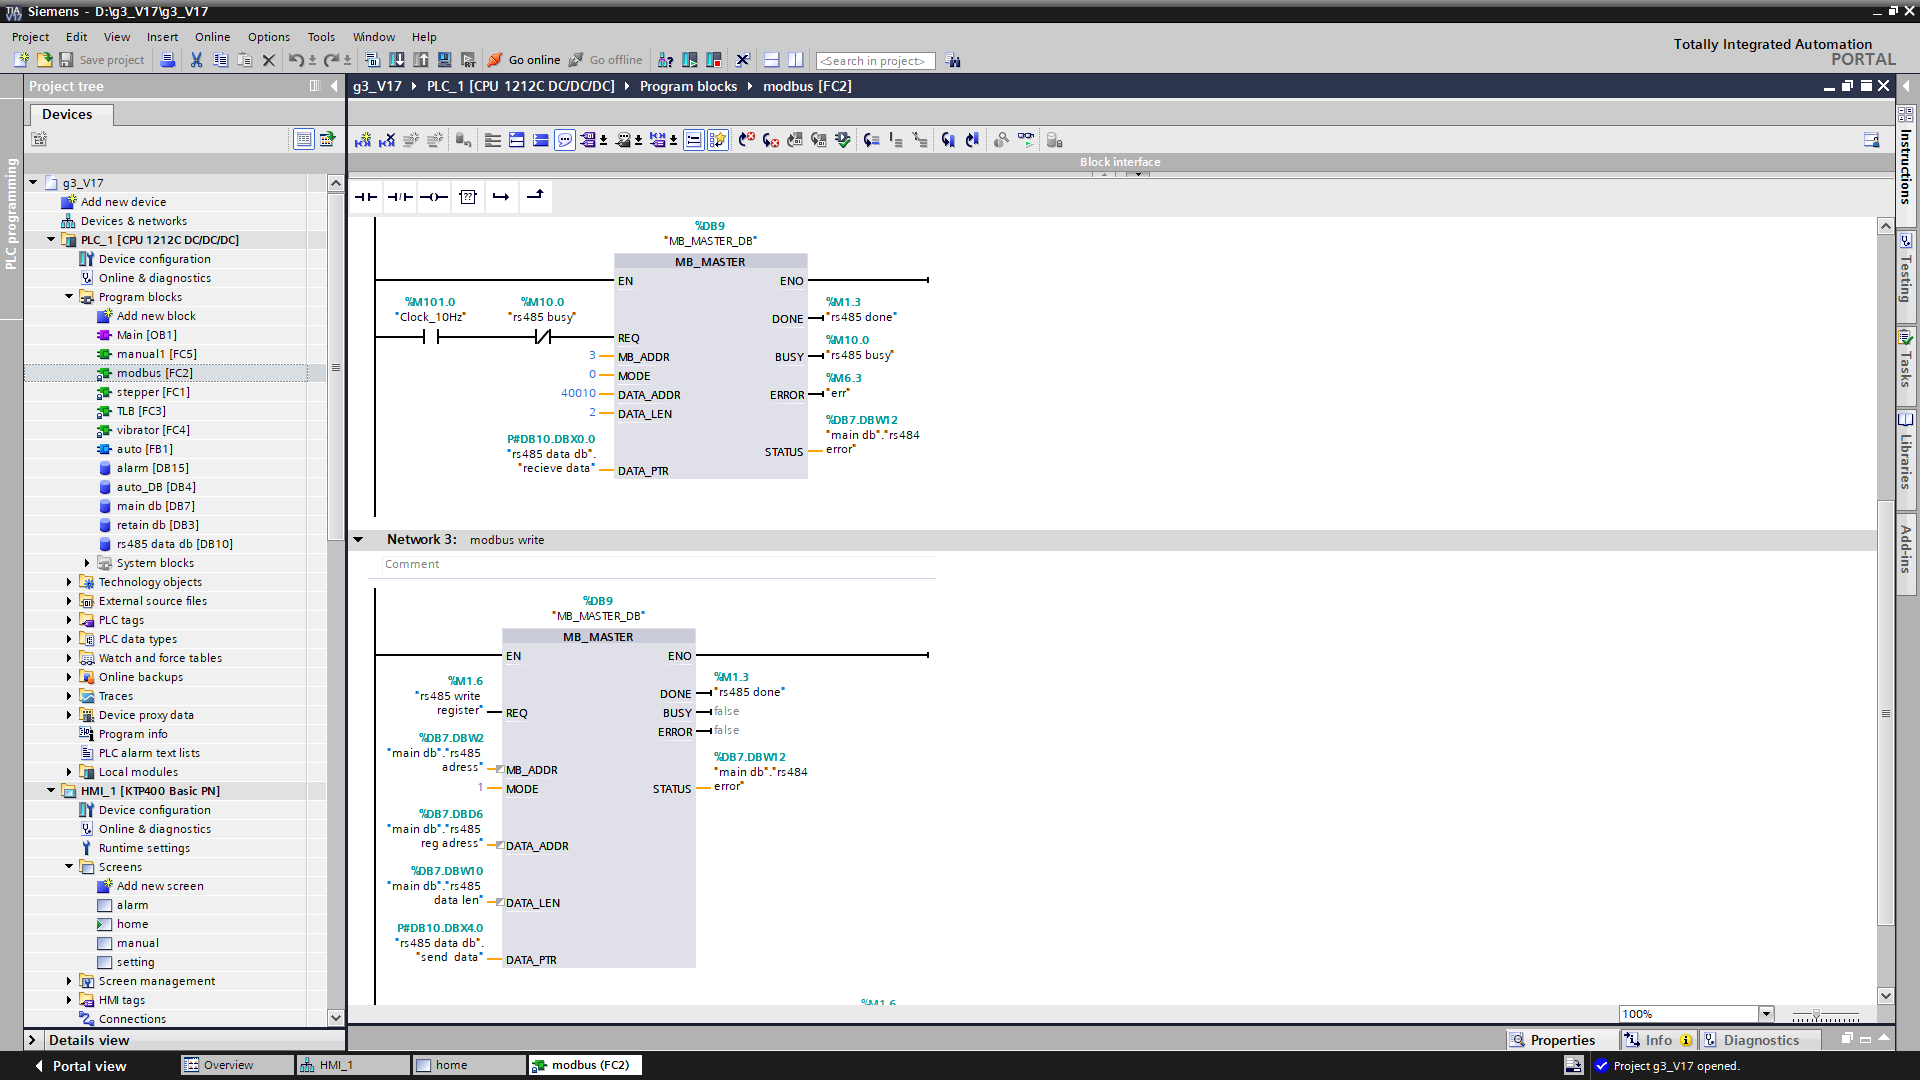Image resolution: width=1920 pixels, height=1080 pixels.
Task: Collapse the Program blocks folder
Action: coord(69,297)
